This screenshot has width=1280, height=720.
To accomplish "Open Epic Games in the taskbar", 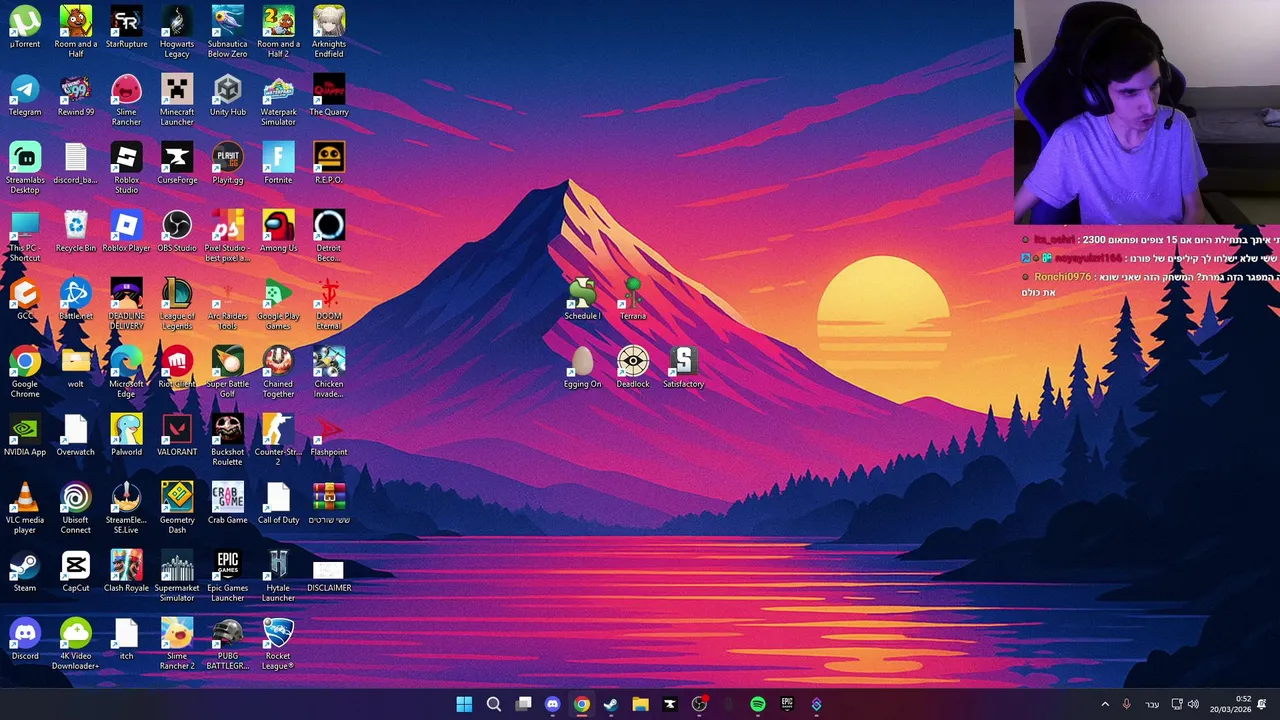I will (787, 704).
